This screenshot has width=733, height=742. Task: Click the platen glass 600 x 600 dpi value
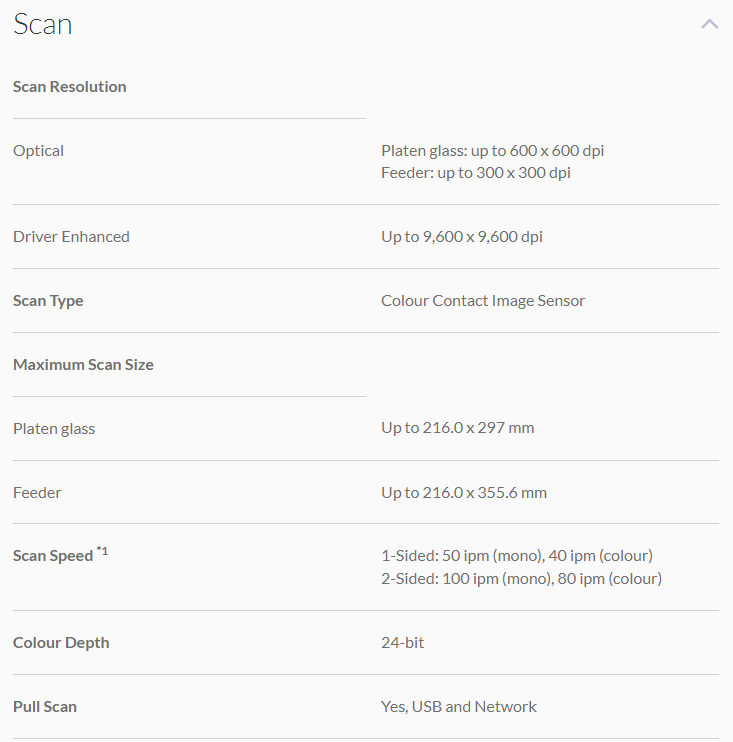(x=492, y=151)
